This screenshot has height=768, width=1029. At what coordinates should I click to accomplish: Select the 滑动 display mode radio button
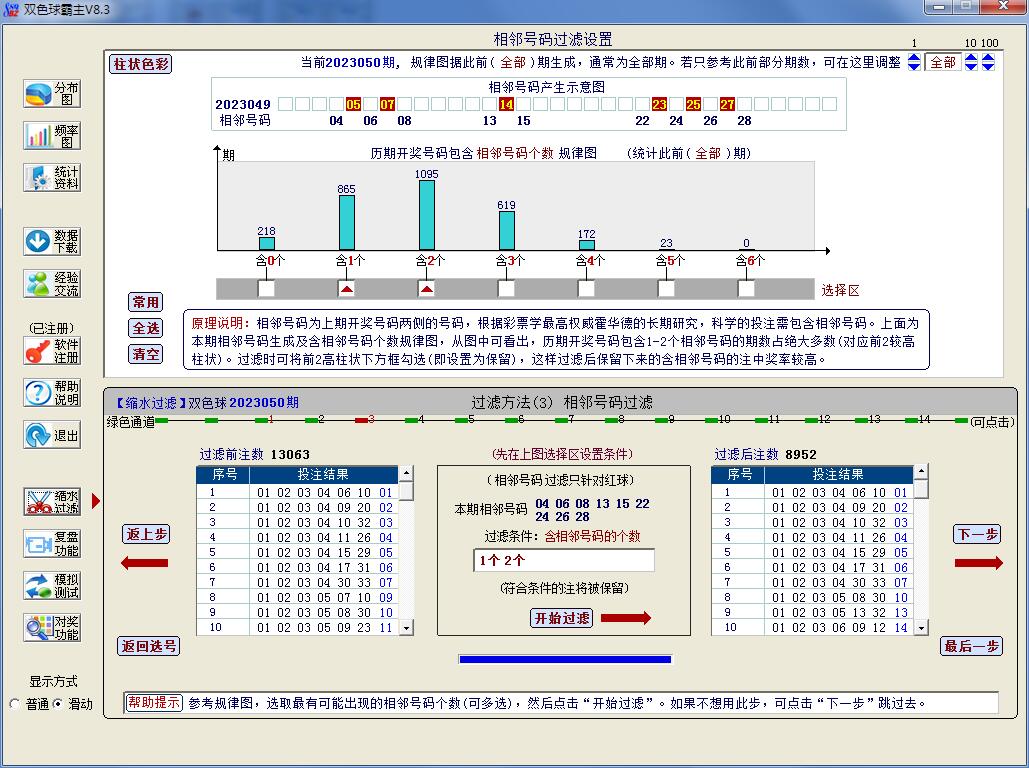(x=58, y=704)
